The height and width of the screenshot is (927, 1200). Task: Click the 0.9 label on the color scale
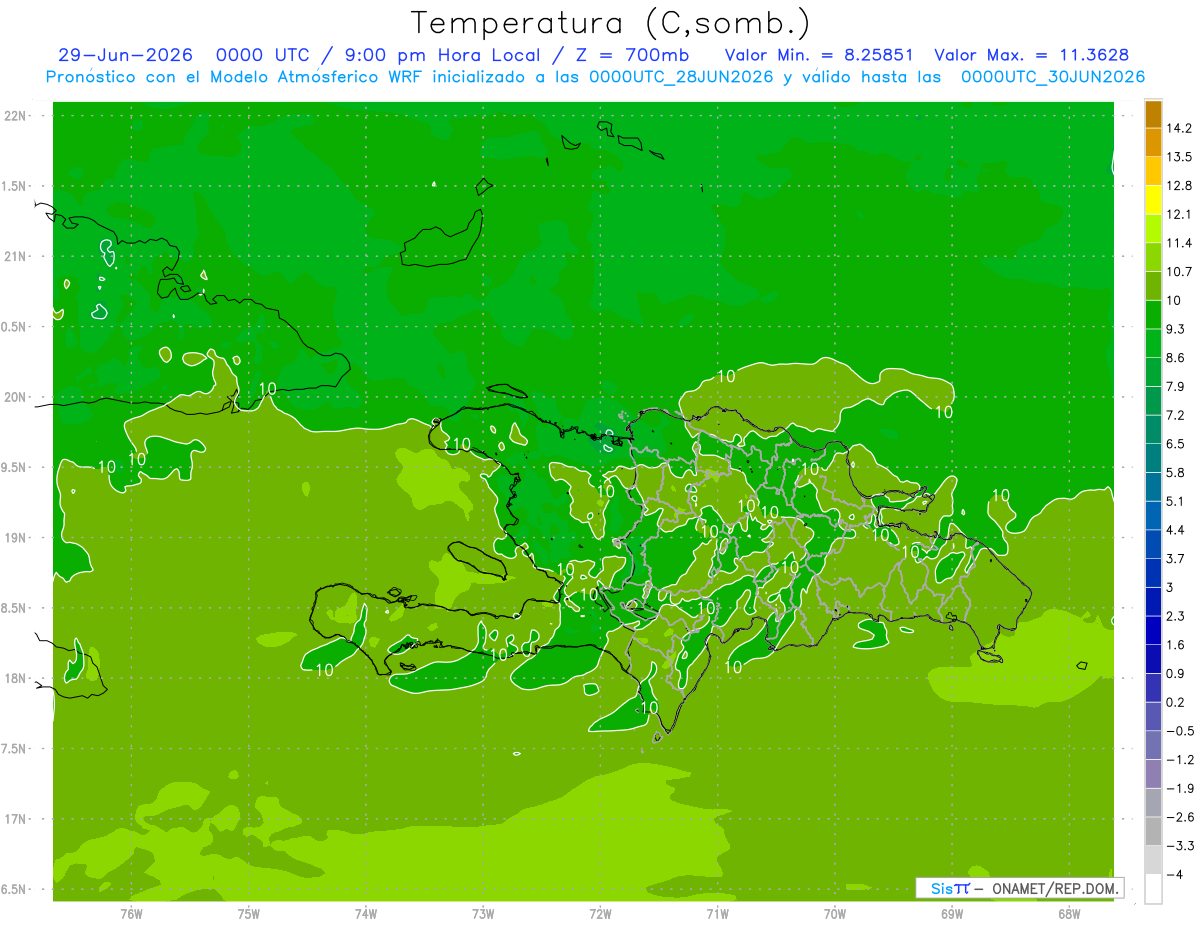click(x=1177, y=674)
